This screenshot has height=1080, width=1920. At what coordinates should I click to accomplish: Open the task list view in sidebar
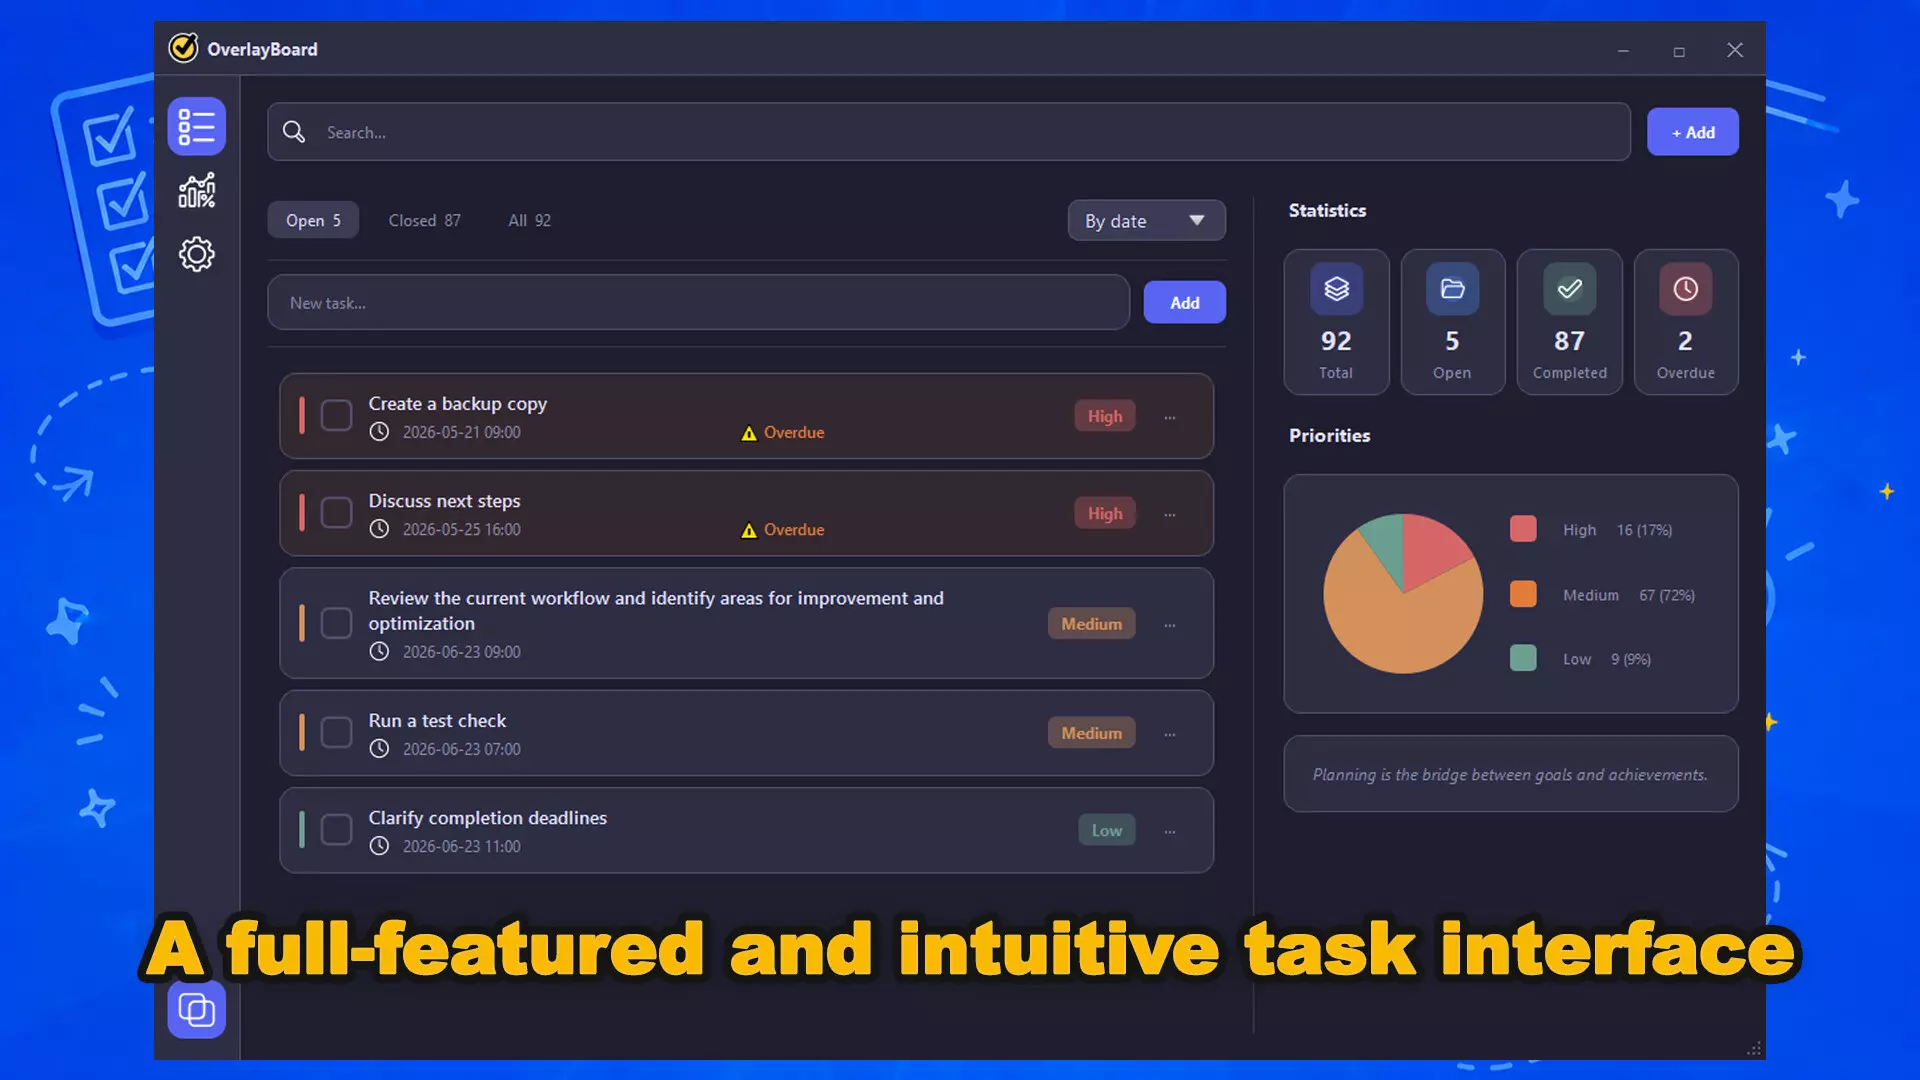tap(196, 126)
